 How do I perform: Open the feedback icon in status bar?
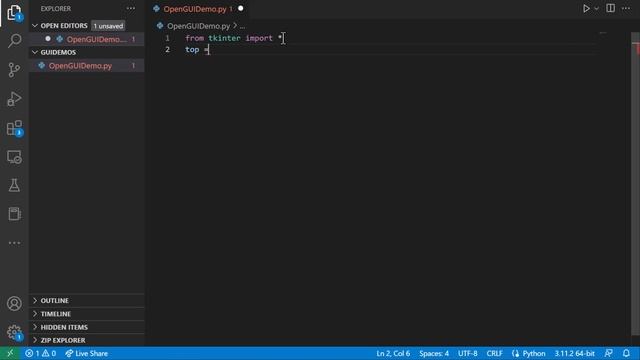pyautogui.click(x=609, y=353)
